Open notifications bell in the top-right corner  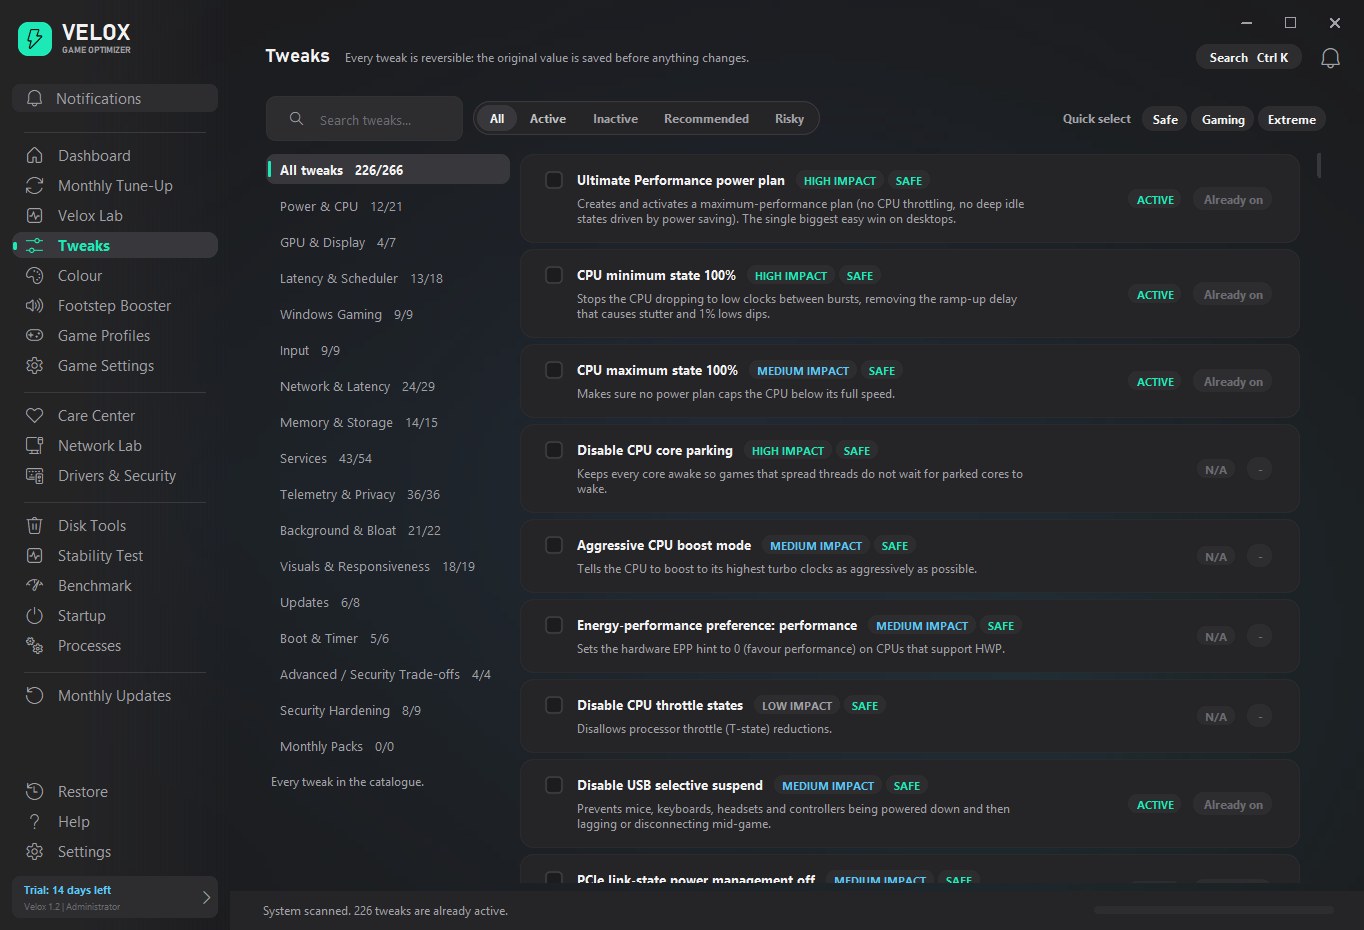coord(1330,58)
